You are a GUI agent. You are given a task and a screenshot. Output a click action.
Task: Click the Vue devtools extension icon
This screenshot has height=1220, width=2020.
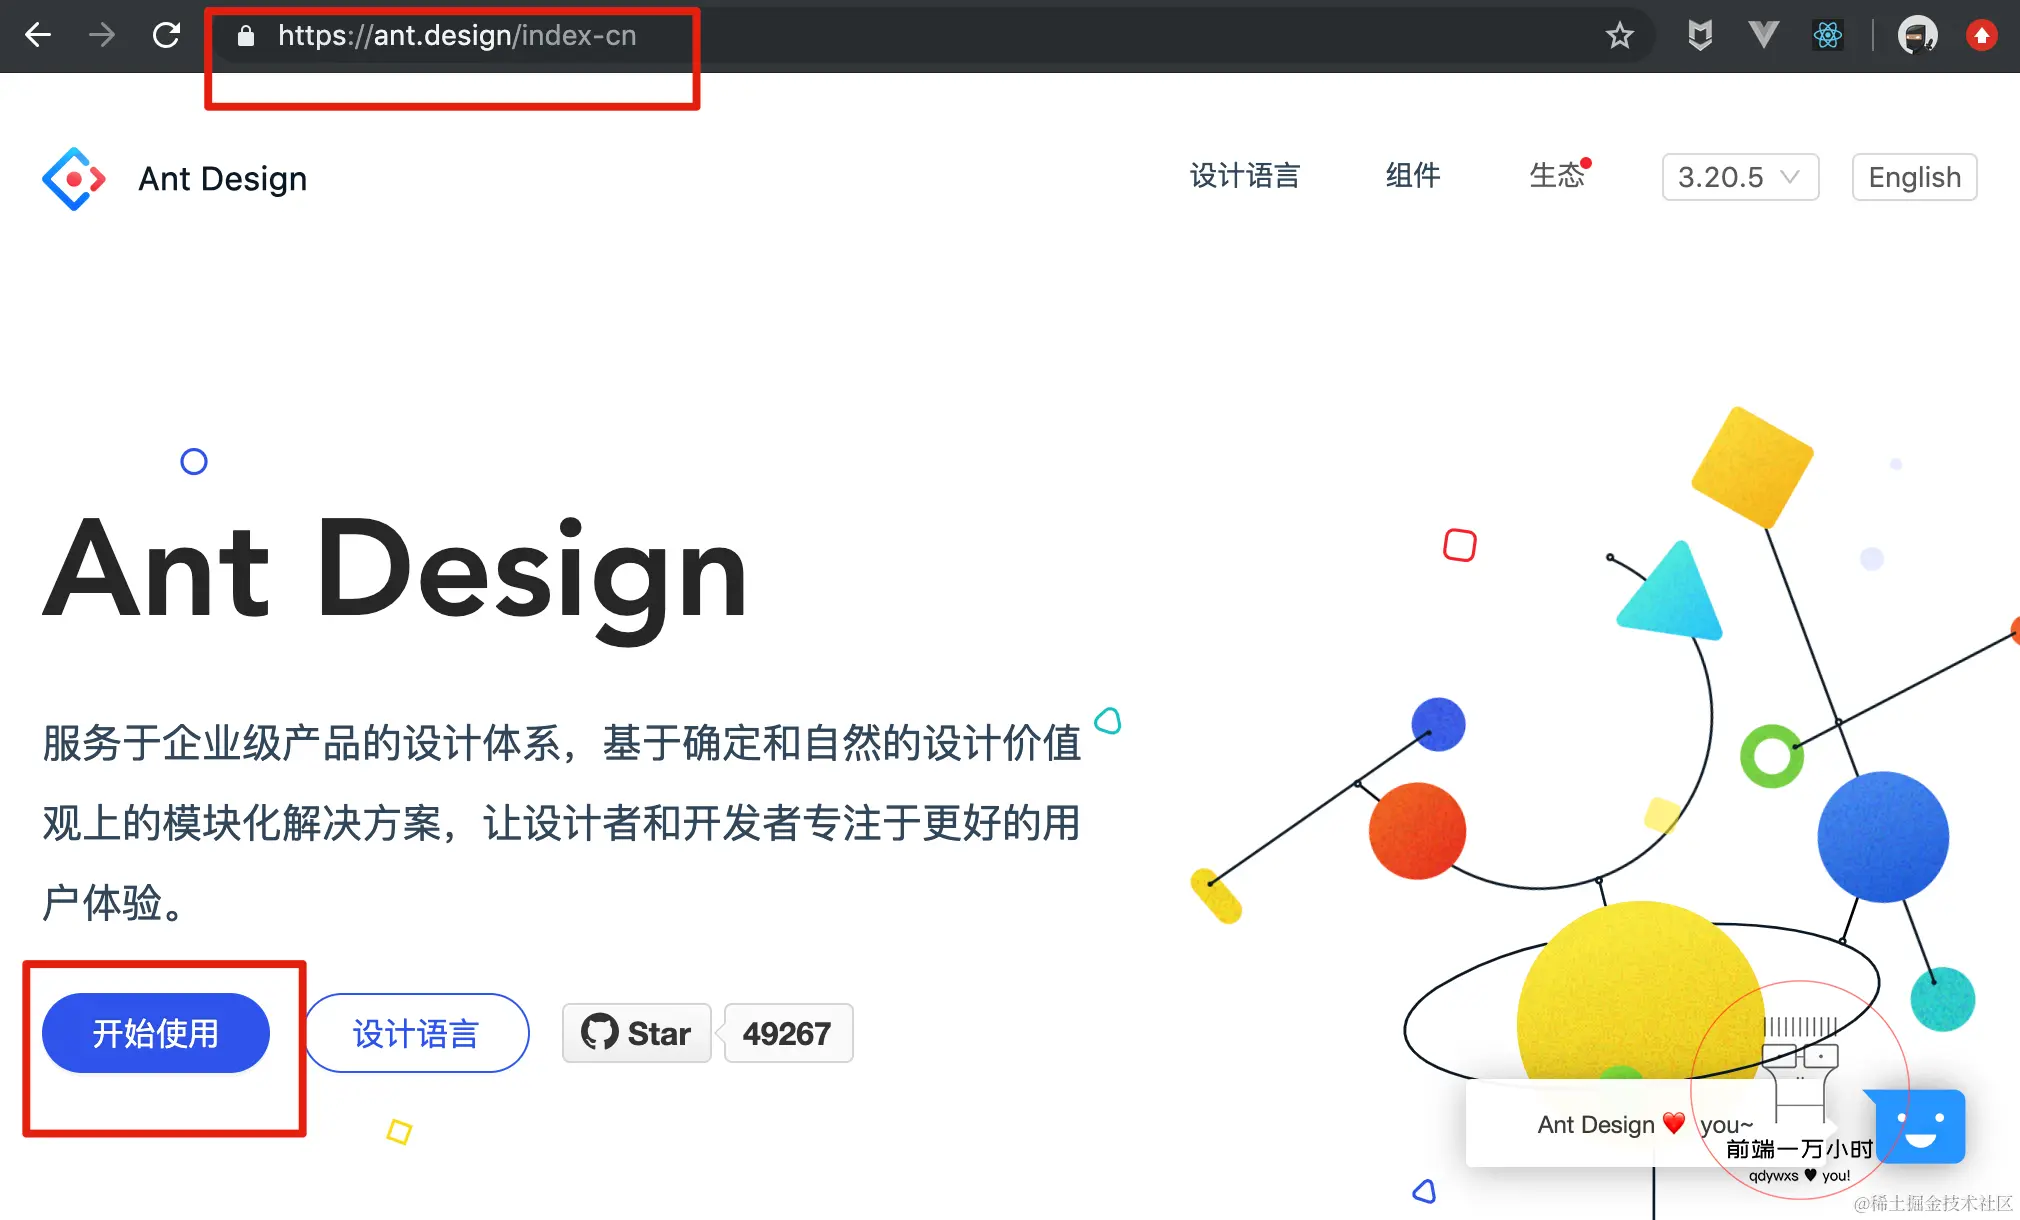tap(1763, 36)
